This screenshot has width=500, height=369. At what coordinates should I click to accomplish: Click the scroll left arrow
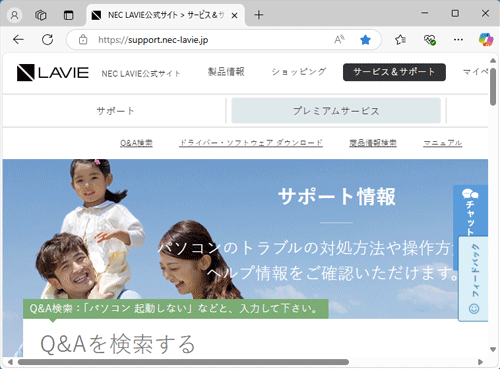(x=10, y=362)
